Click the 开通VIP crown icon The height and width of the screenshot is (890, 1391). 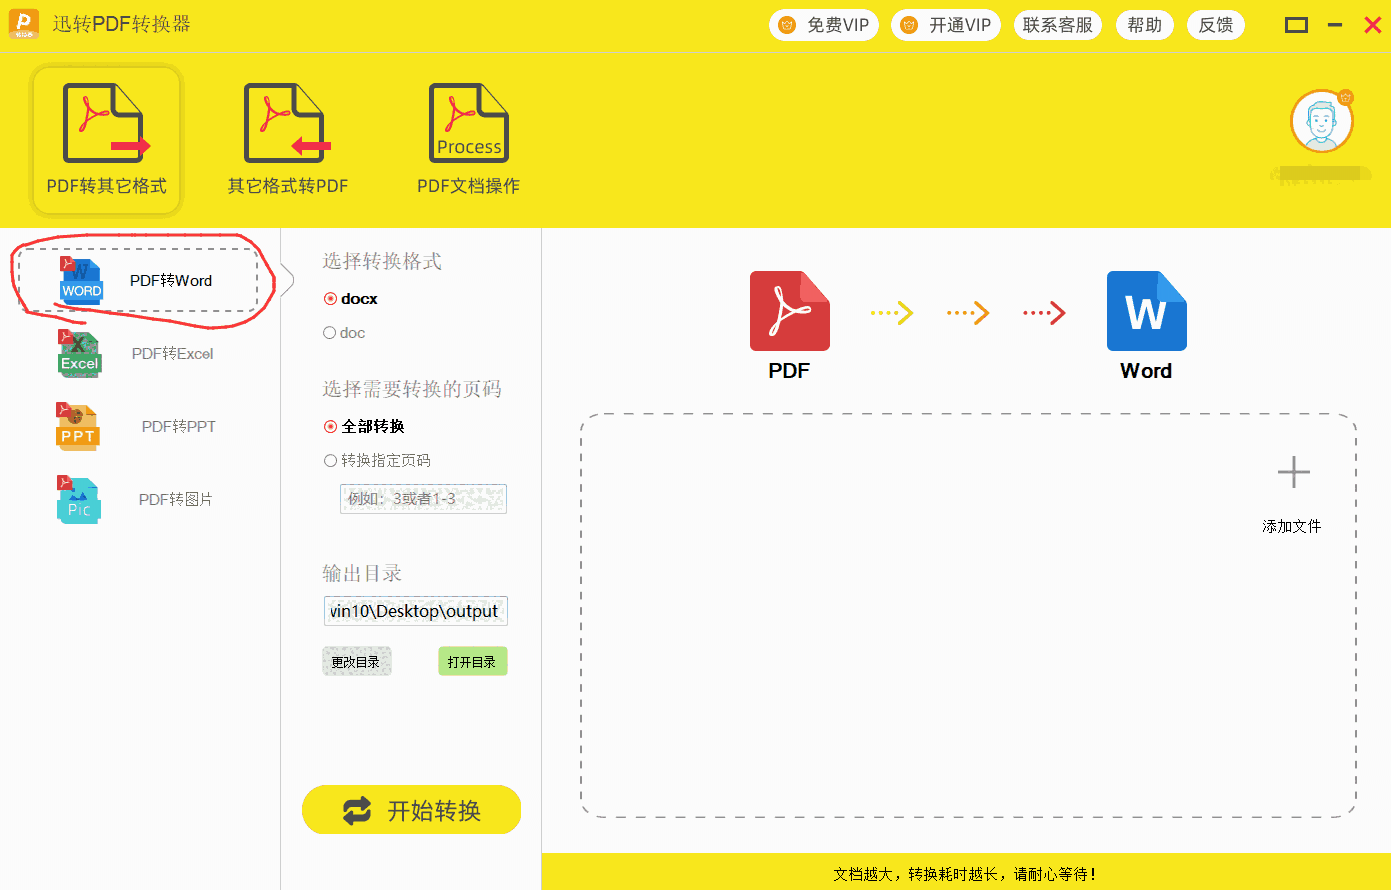(908, 24)
